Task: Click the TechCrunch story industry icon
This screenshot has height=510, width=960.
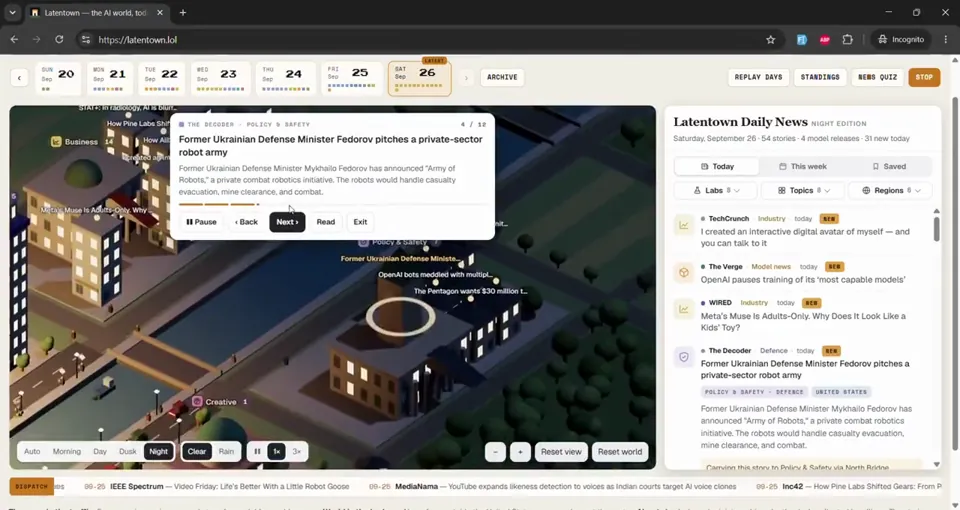Action: 684,225
